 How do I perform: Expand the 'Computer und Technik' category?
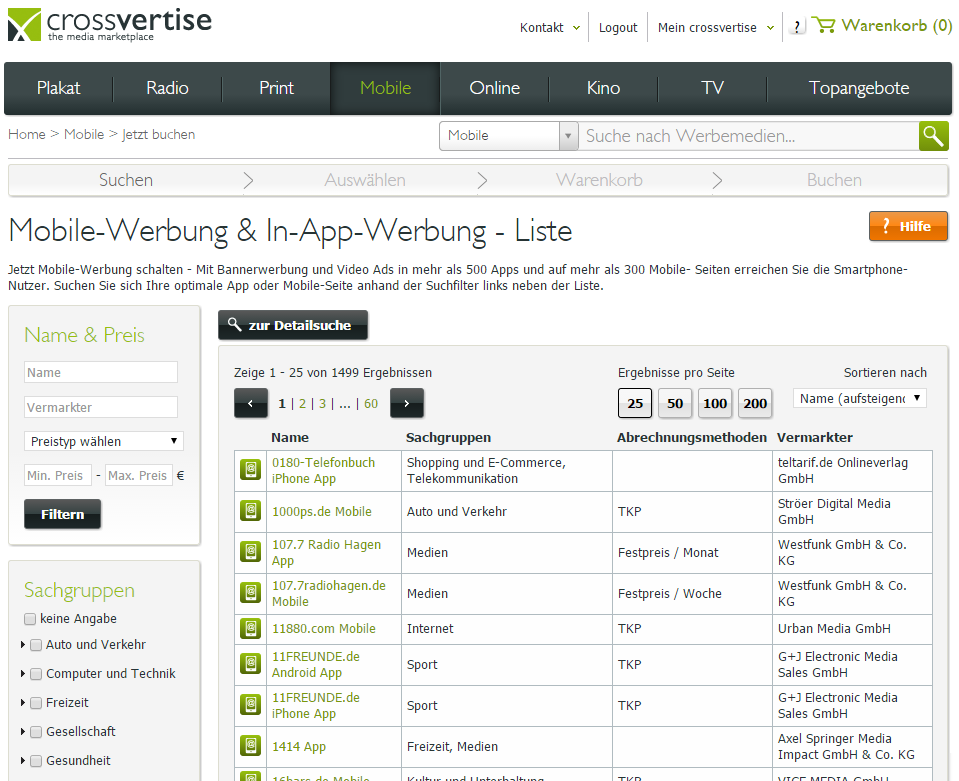[23, 674]
